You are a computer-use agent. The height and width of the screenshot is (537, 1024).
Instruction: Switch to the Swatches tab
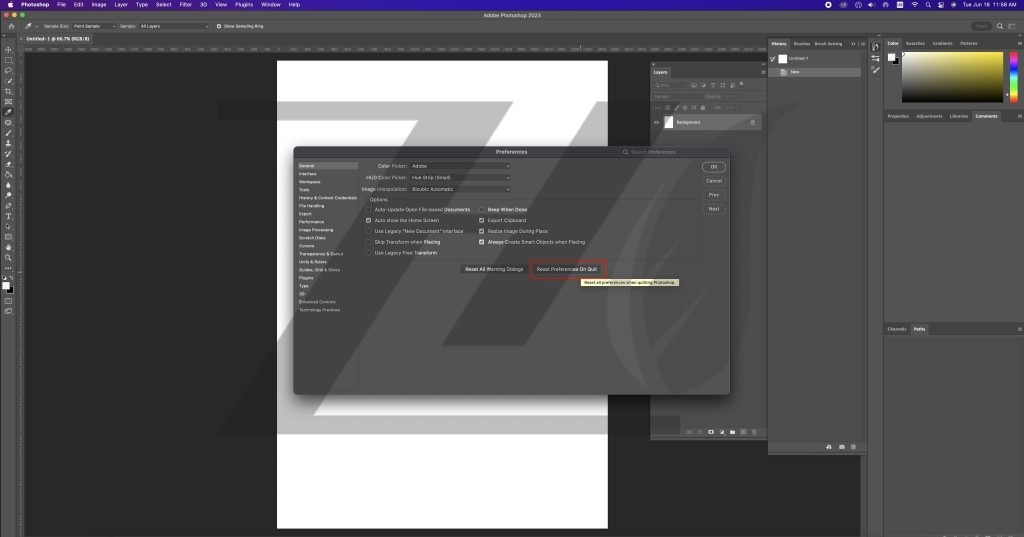click(x=914, y=43)
